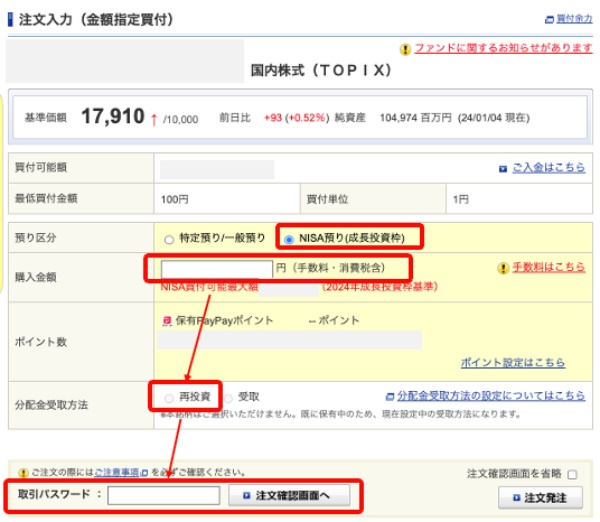Open 分配金受取方法の設定についてはこちら link
The image size is (600, 522).
491,396
